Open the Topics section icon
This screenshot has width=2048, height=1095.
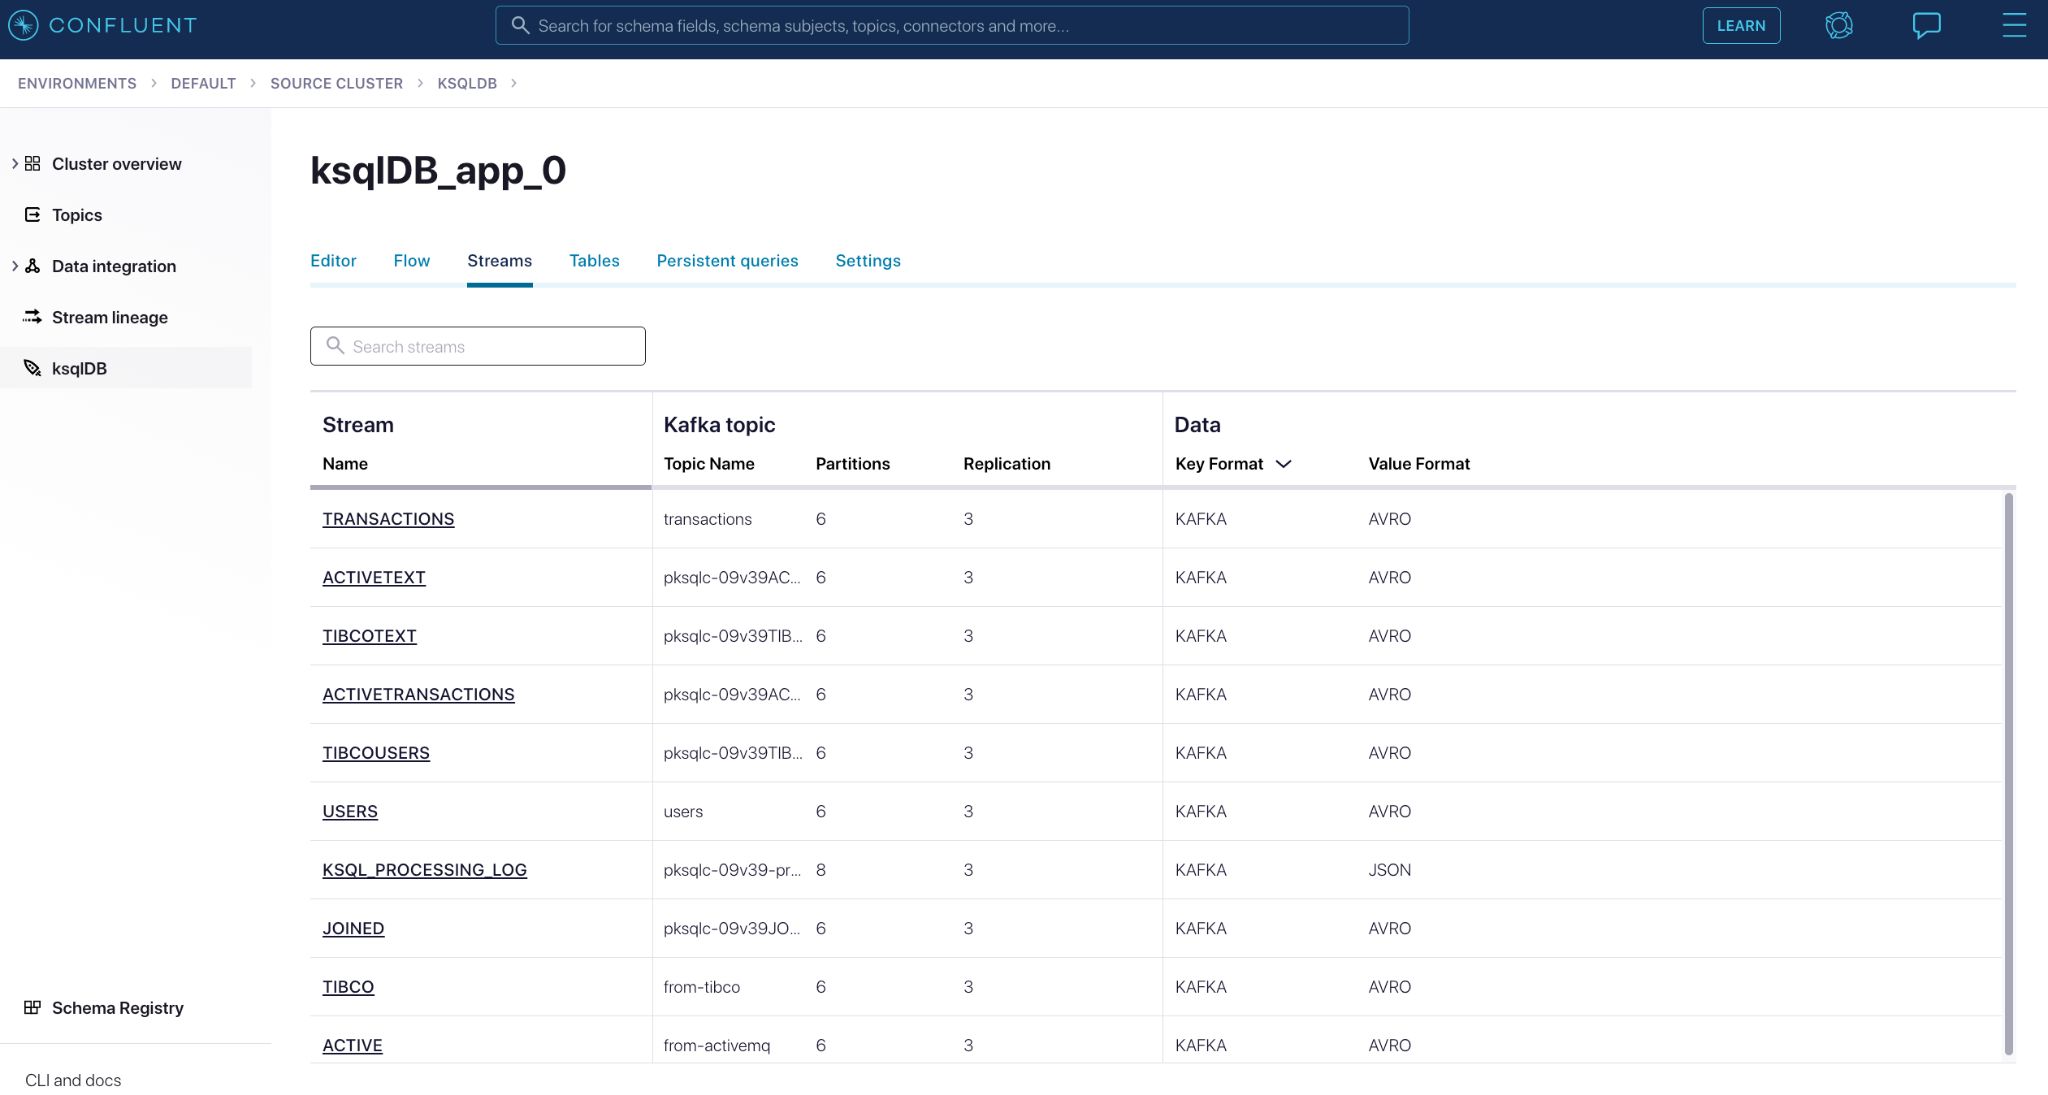[33, 214]
